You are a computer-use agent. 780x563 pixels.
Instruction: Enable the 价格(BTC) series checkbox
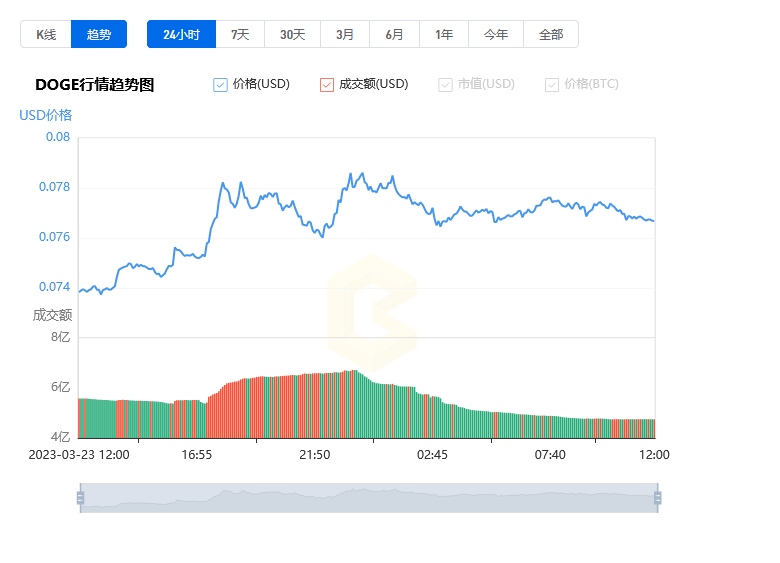coord(552,85)
